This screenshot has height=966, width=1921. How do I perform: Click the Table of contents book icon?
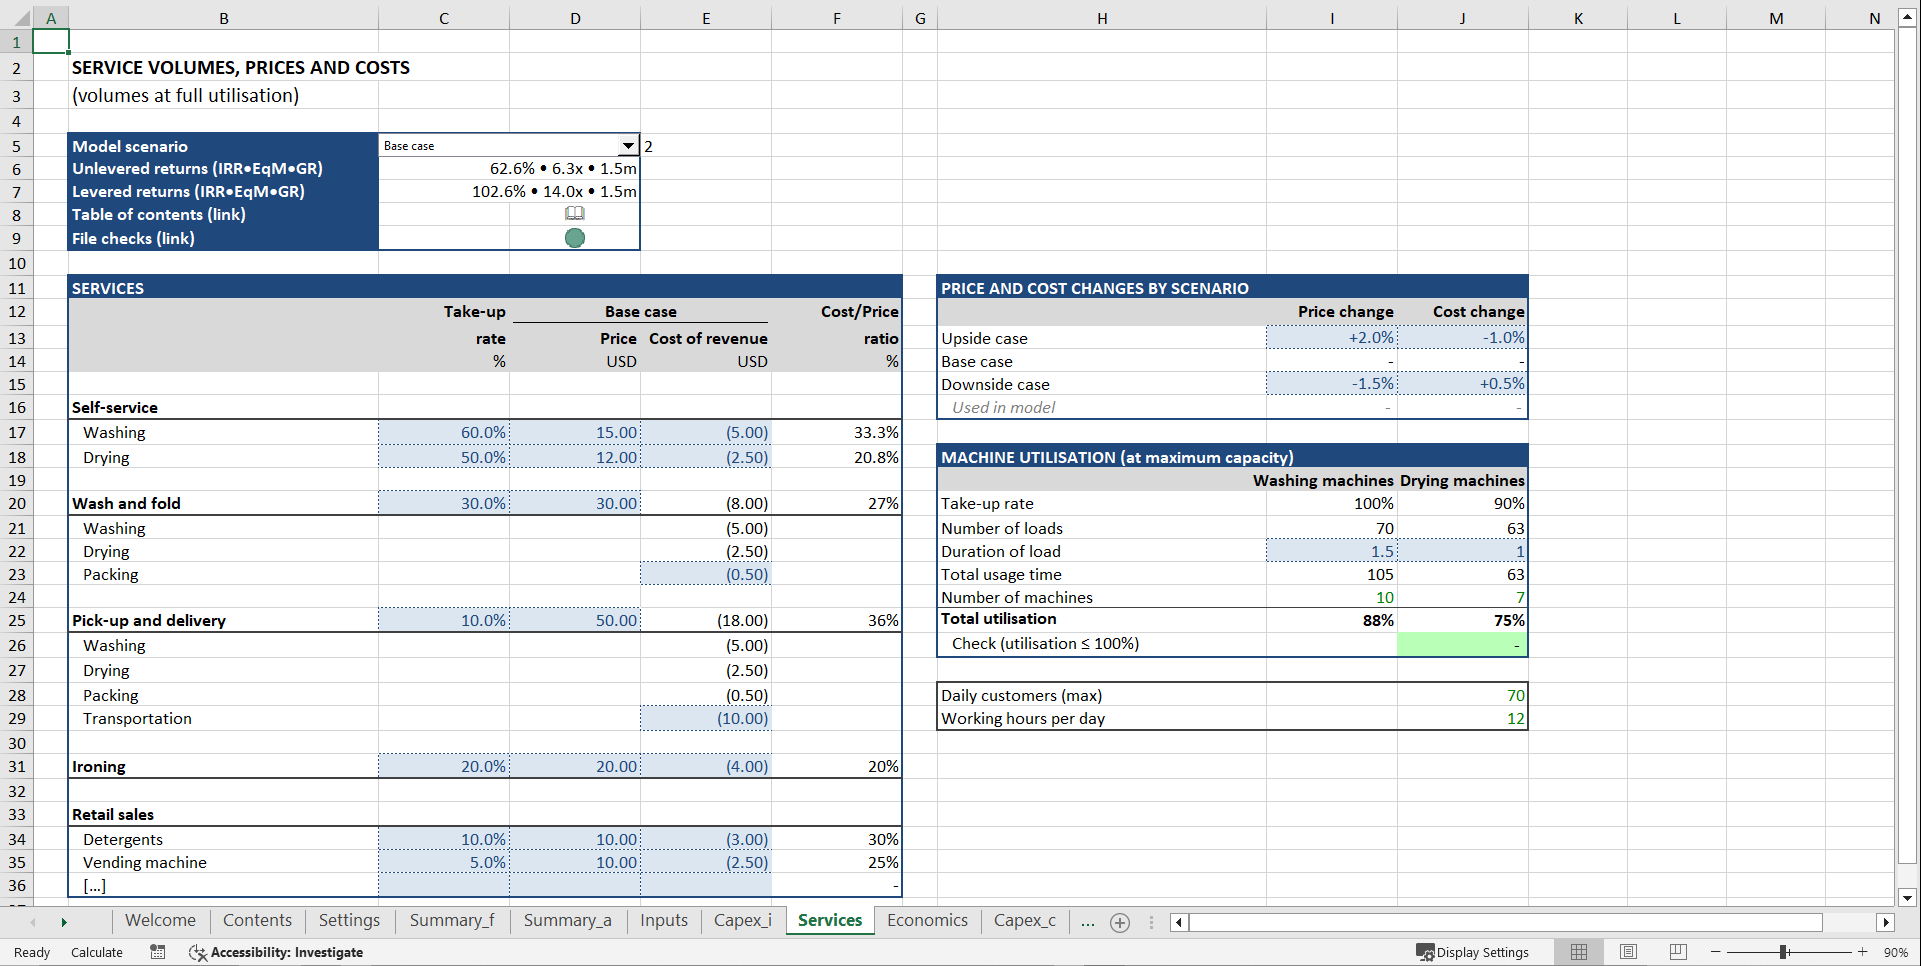(575, 214)
